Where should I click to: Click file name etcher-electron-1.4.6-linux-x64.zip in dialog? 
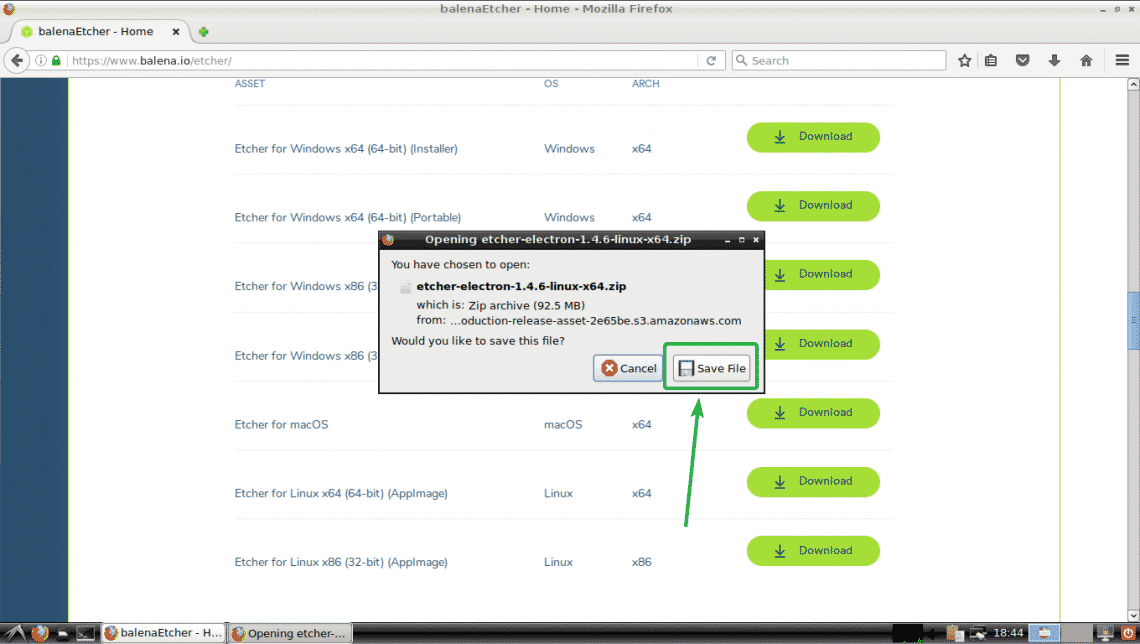coord(521,286)
